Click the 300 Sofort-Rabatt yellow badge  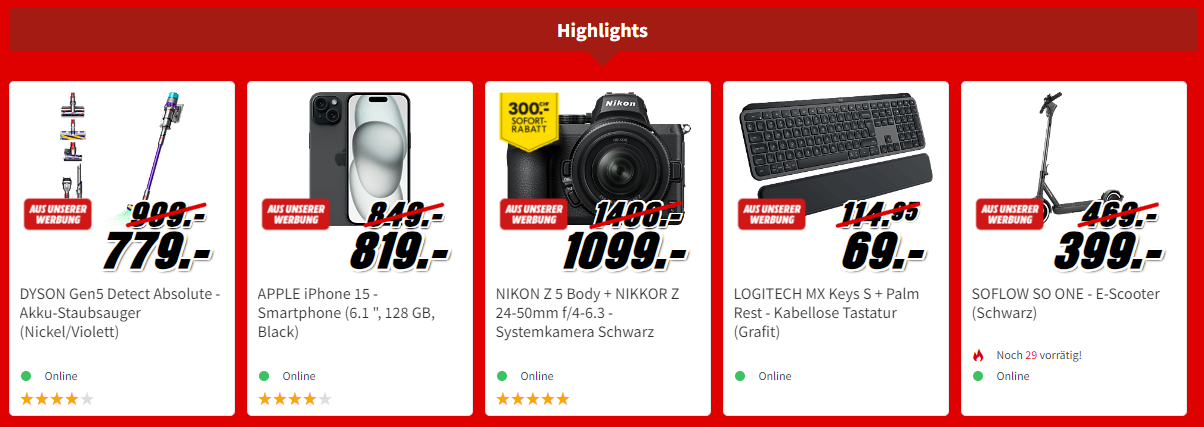(x=529, y=119)
